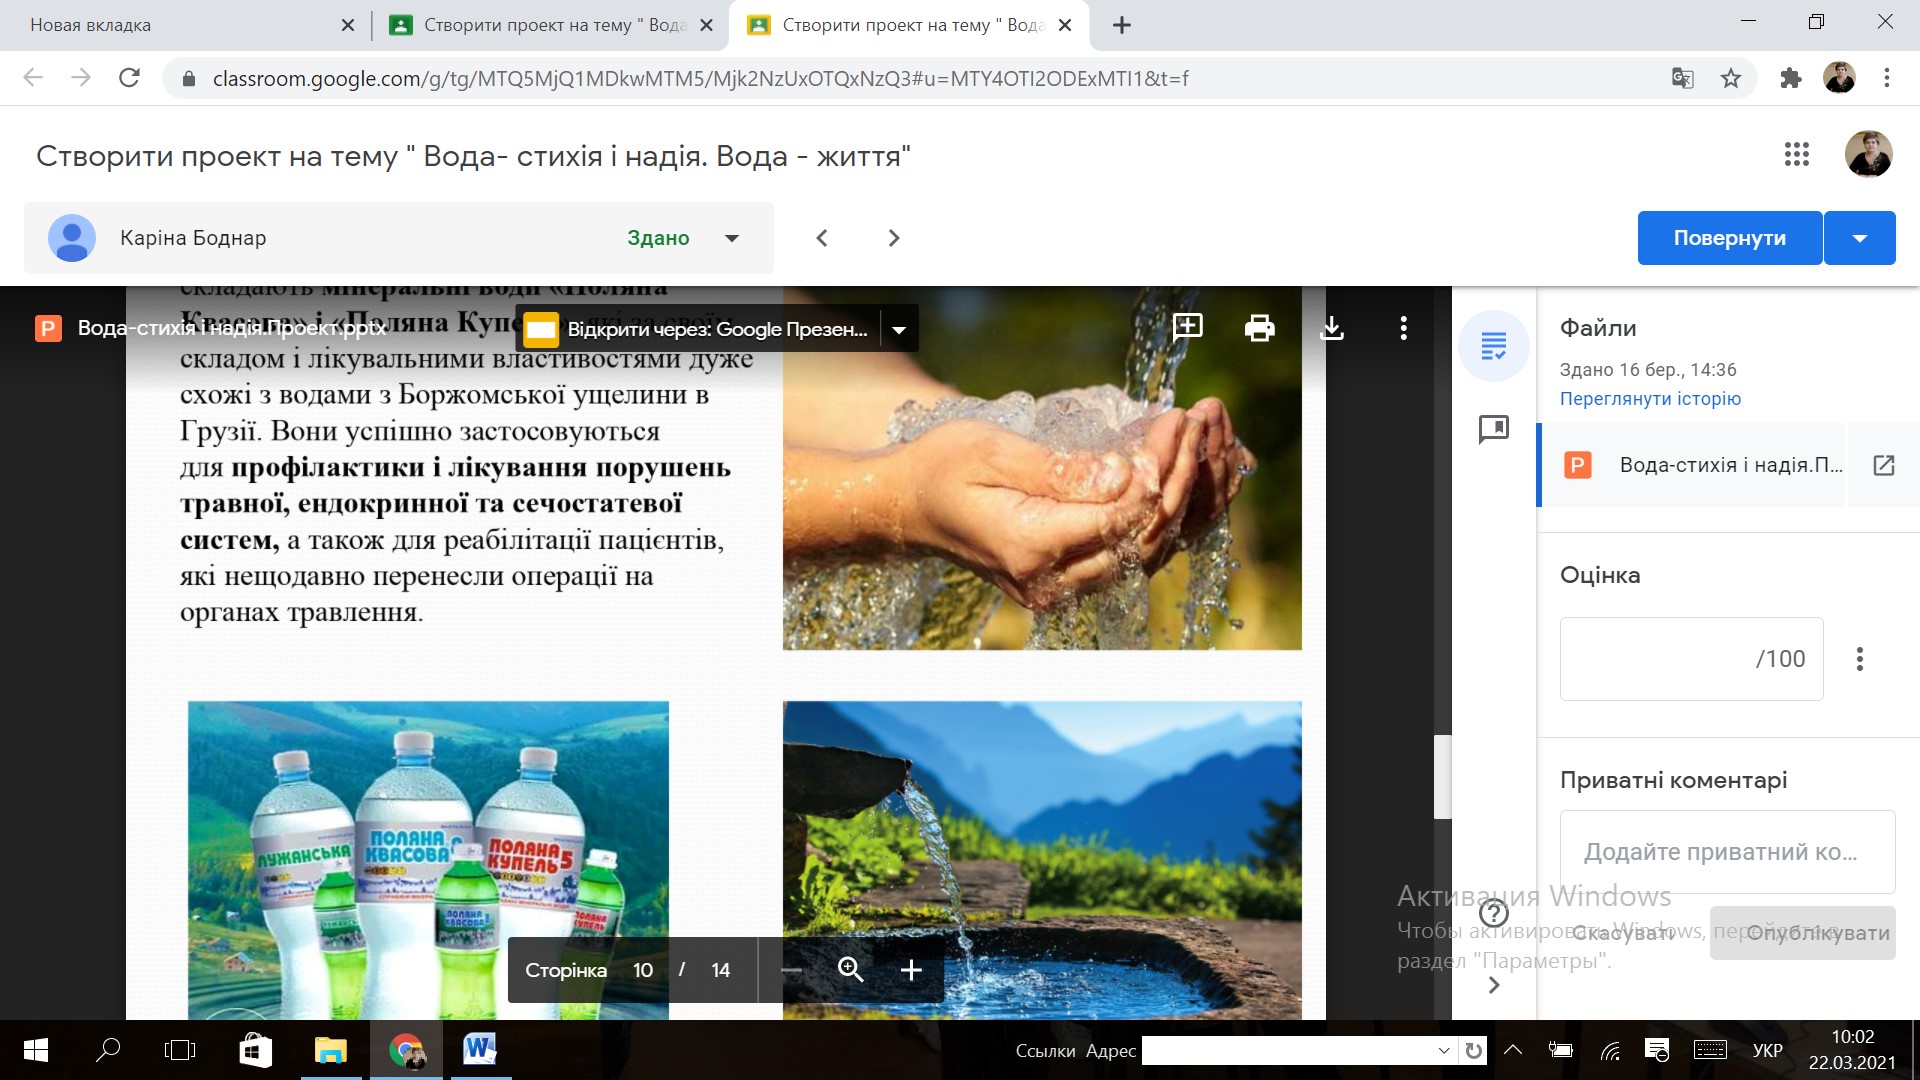Open Windows taskbar search
The height and width of the screenshot is (1080, 1920).
(x=107, y=1050)
